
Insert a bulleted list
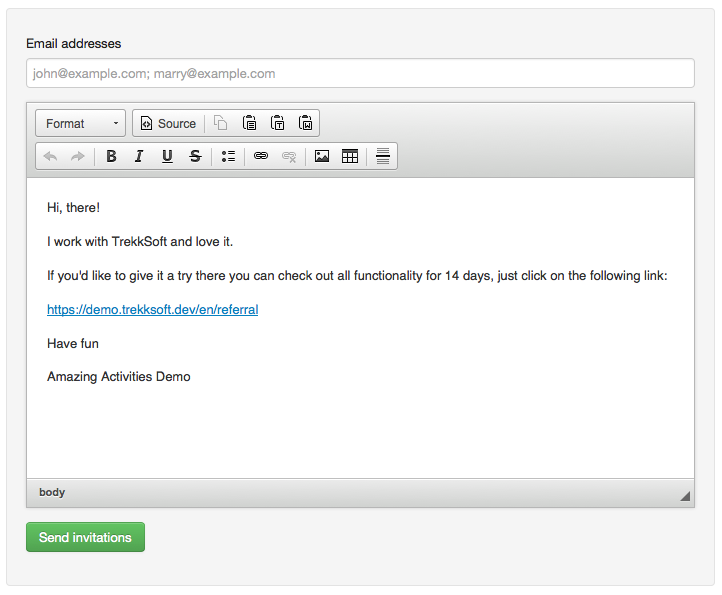[228, 156]
